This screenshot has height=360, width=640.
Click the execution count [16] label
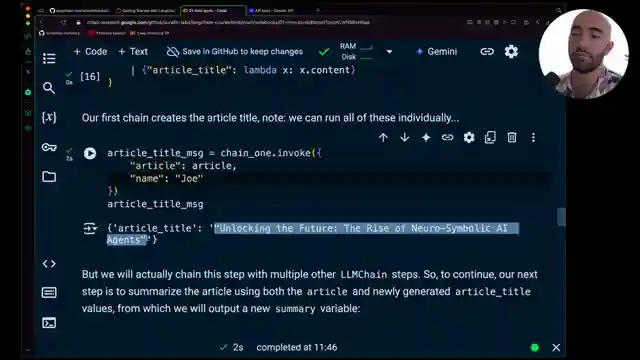coord(90,76)
